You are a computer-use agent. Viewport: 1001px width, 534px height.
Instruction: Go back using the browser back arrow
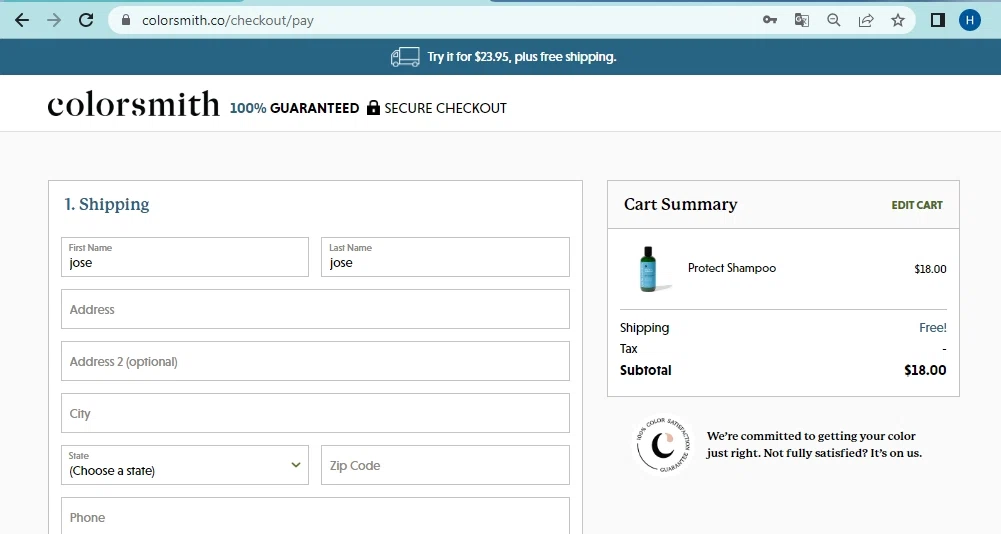pos(22,20)
